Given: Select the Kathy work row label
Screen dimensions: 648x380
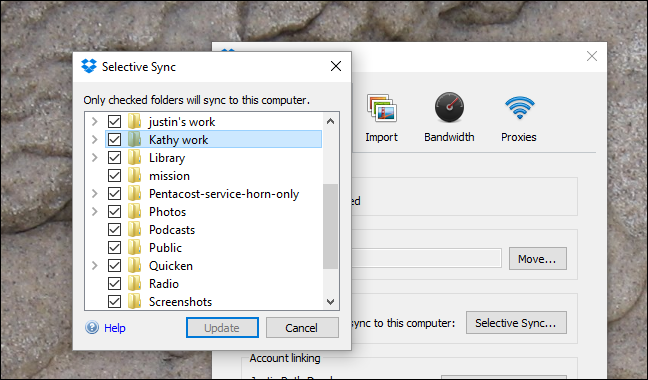Looking at the screenshot, I should point(178,140).
